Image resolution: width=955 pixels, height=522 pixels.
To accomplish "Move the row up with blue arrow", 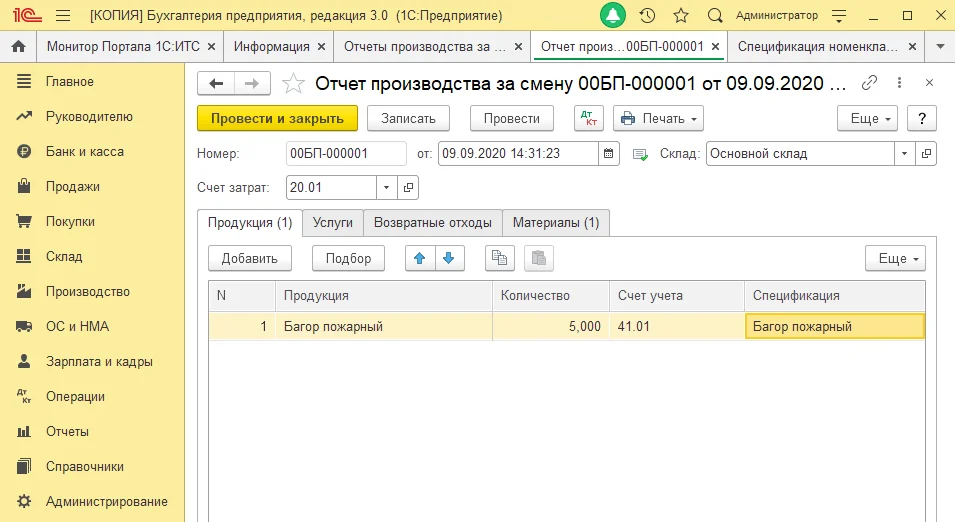I will coord(420,258).
